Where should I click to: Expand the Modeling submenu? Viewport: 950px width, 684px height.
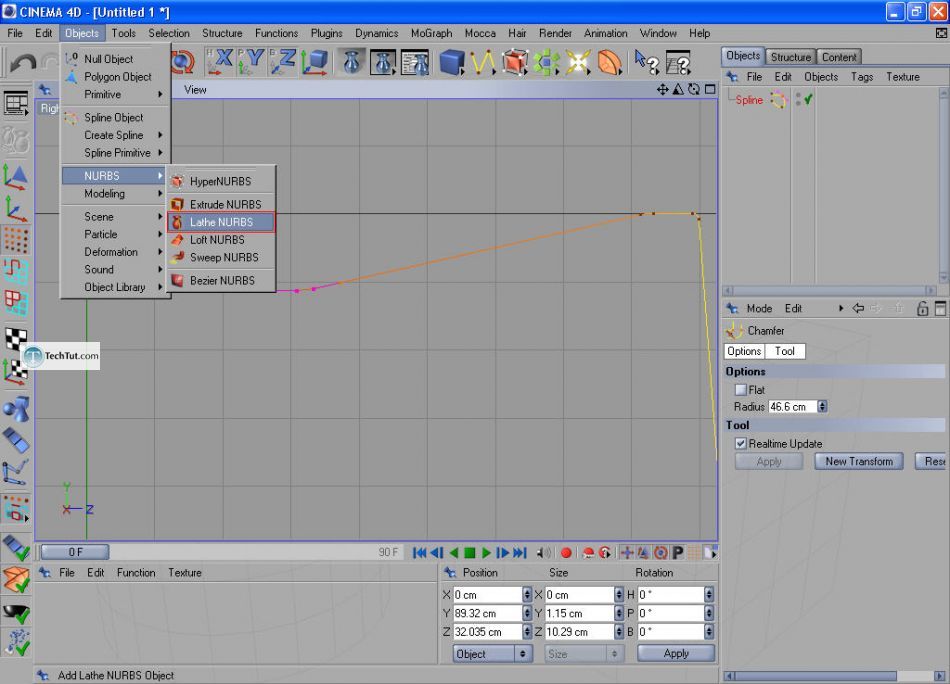coord(116,194)
